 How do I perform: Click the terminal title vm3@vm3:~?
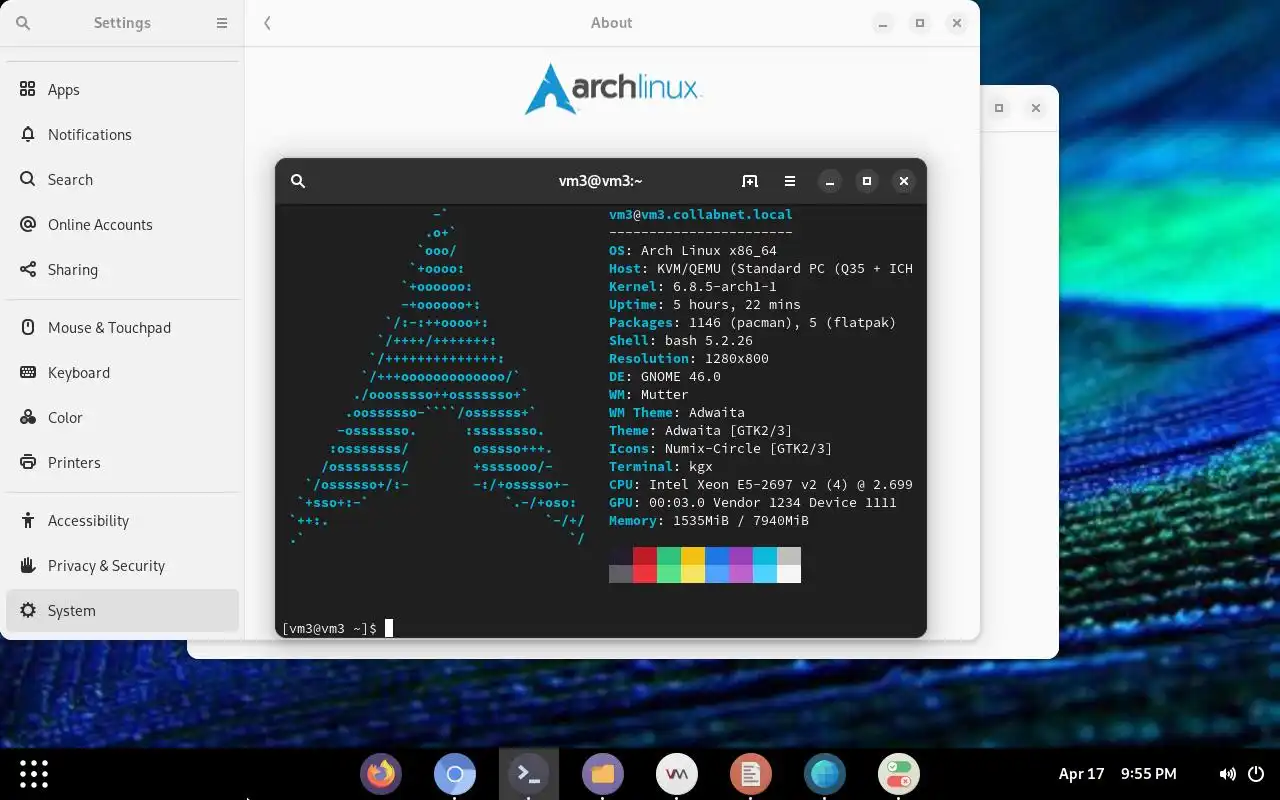coord(600,181)
